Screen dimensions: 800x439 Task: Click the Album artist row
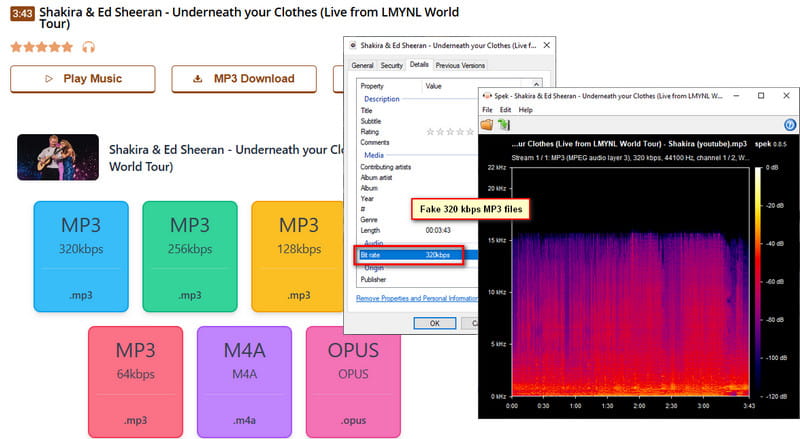[x=417, y=178]
